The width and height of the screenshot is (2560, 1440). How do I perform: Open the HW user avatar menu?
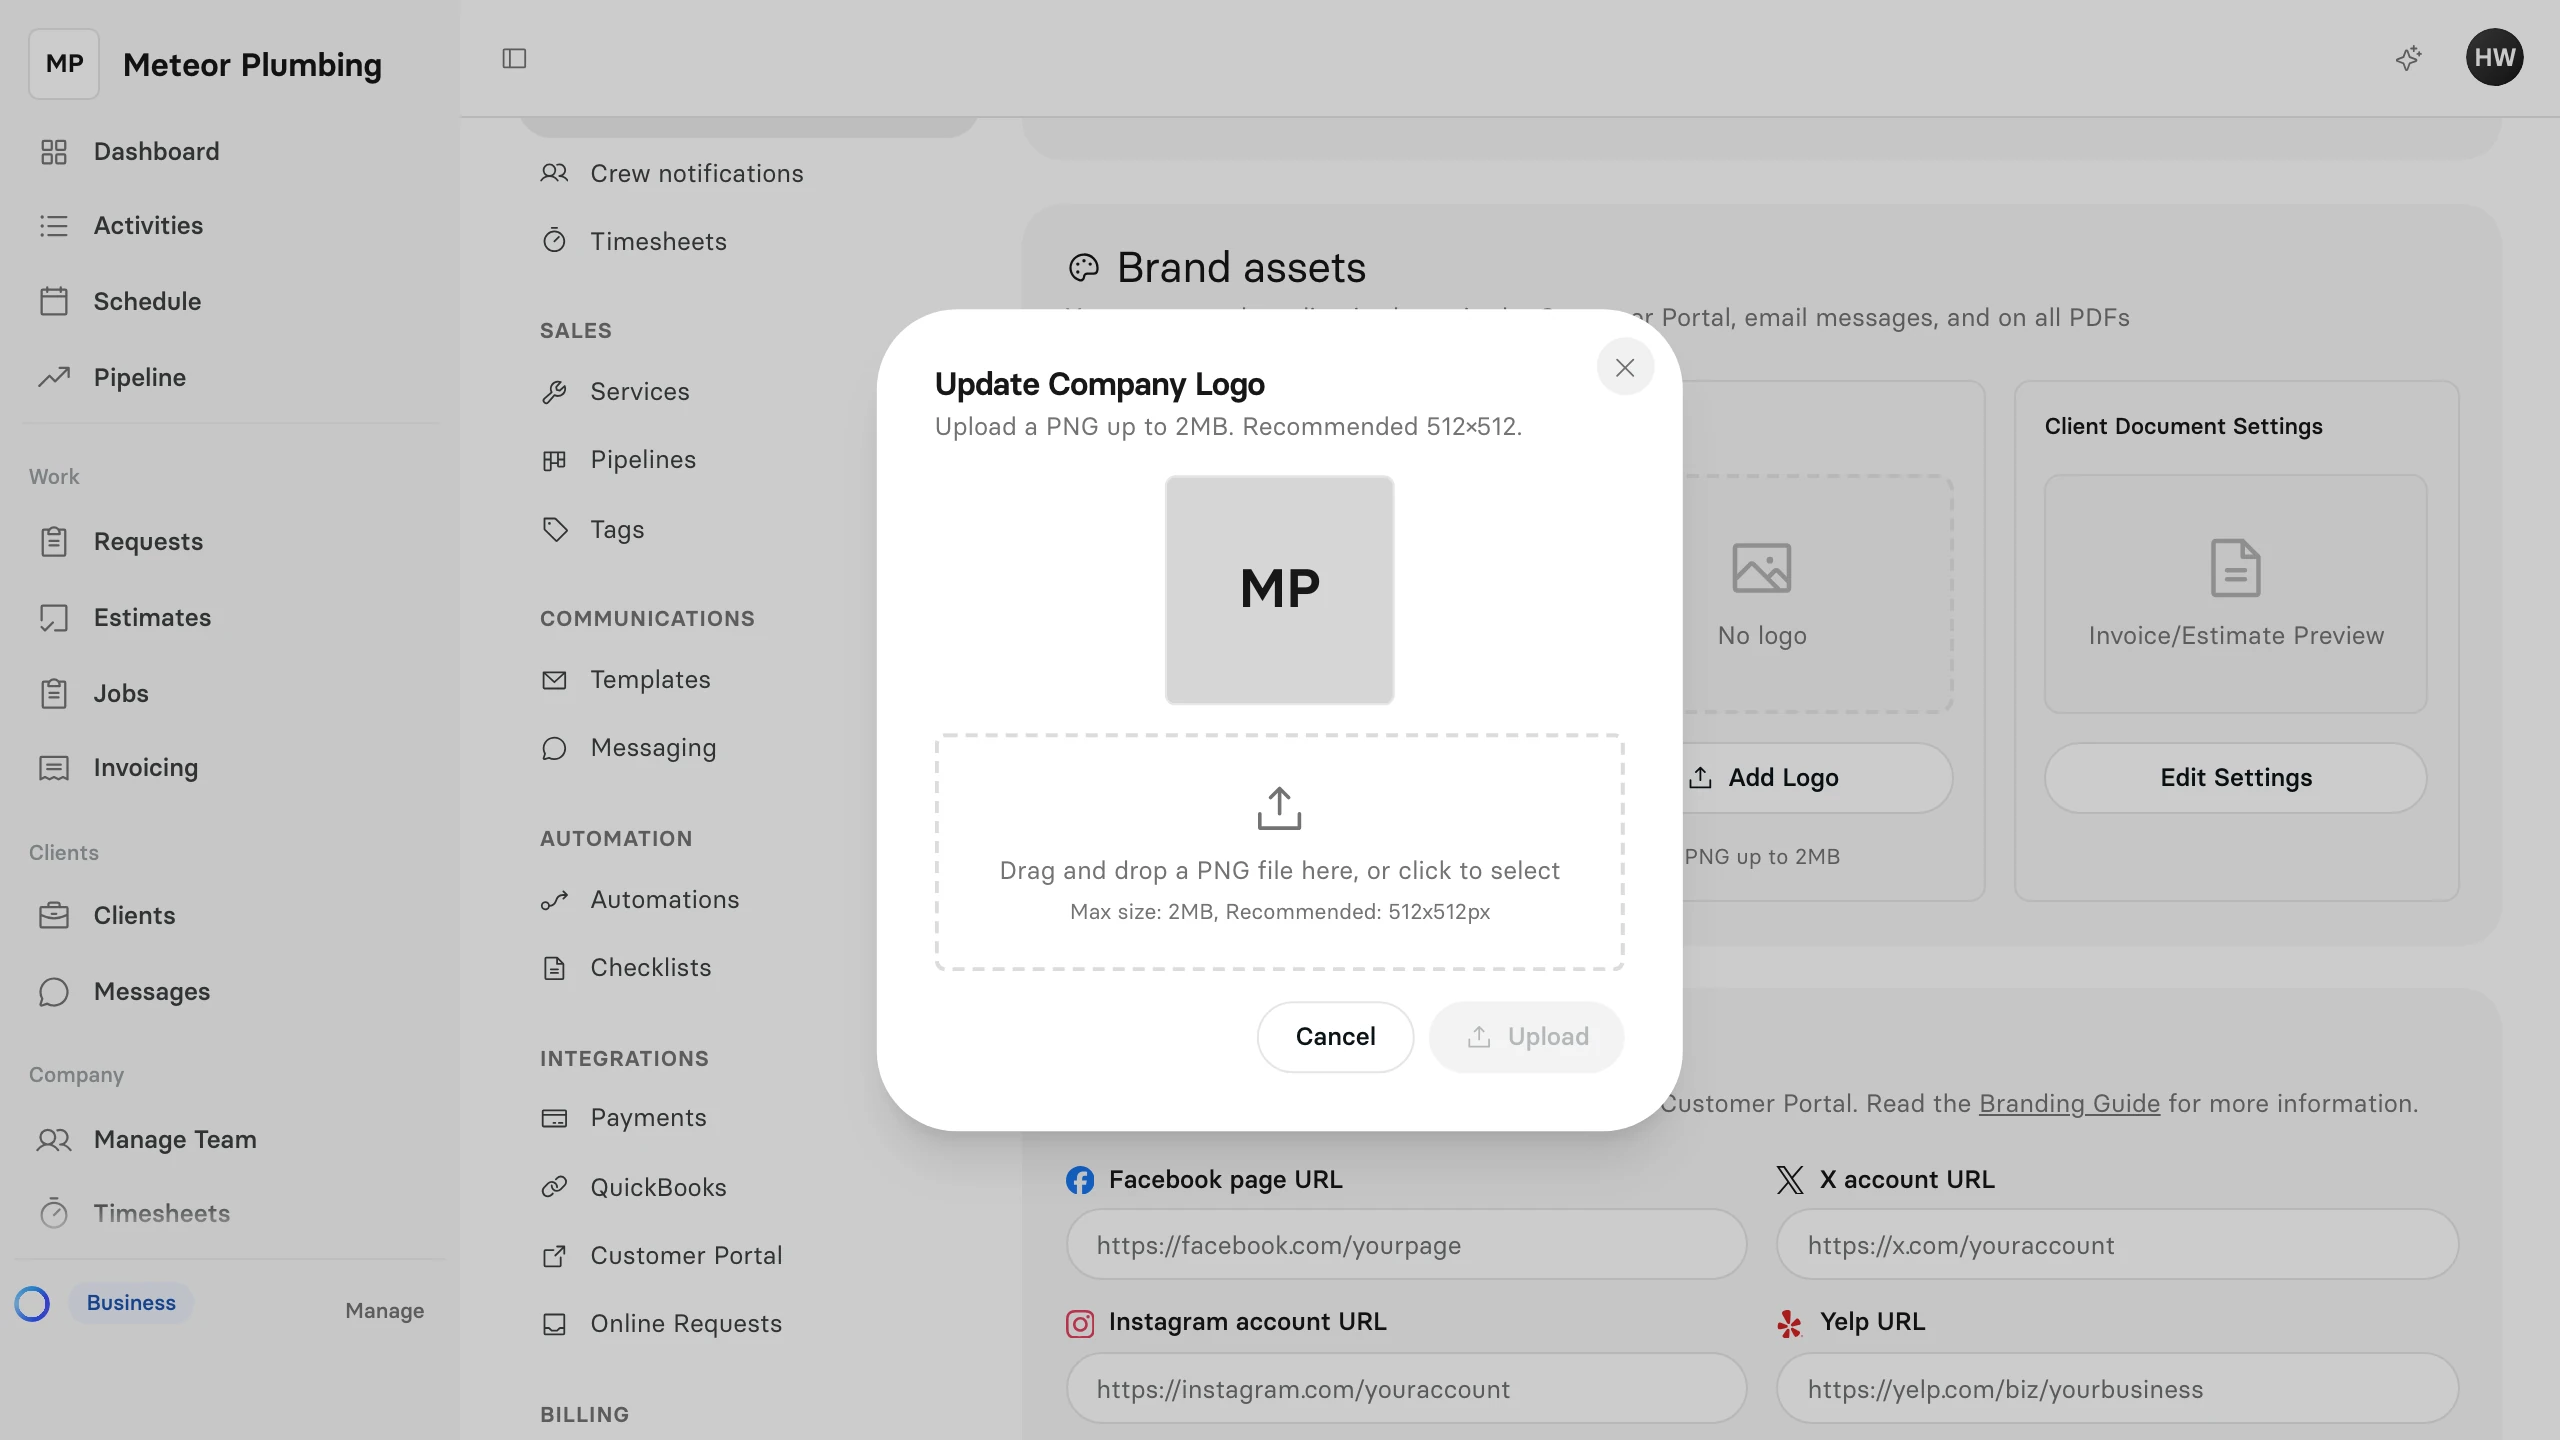[x=2494, y=58]
